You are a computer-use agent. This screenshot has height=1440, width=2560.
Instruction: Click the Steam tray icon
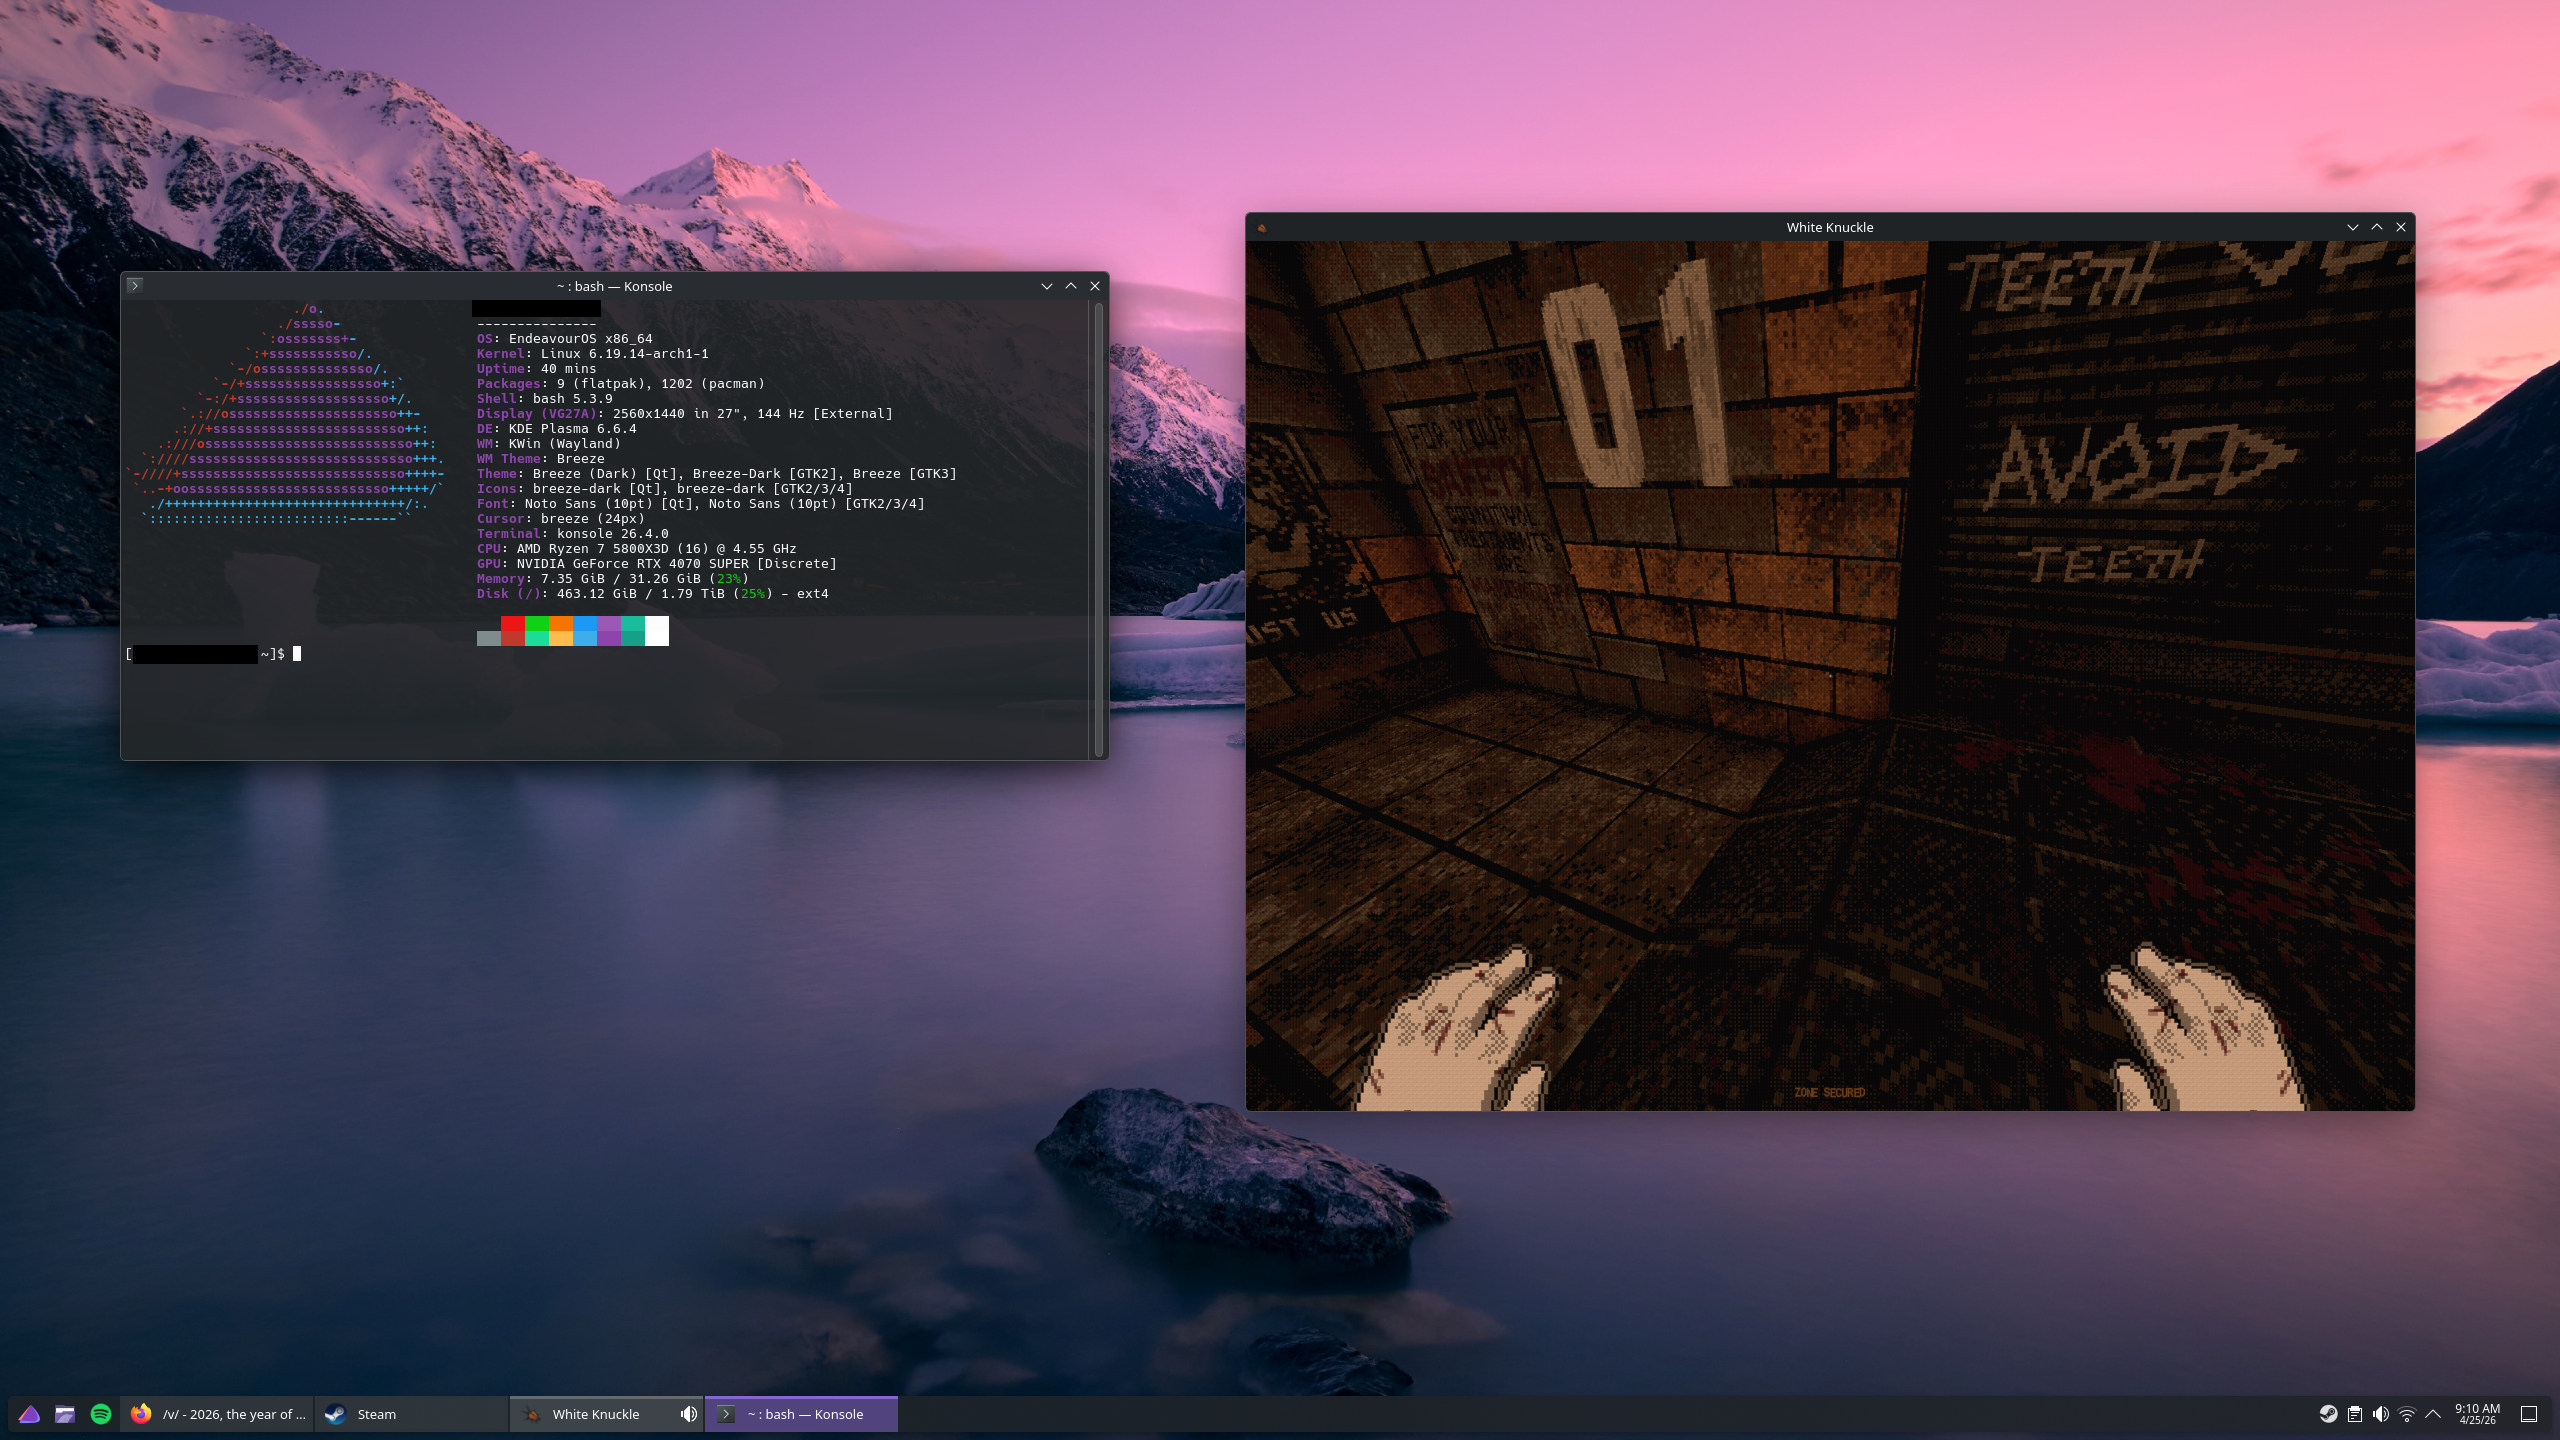2329,1414
